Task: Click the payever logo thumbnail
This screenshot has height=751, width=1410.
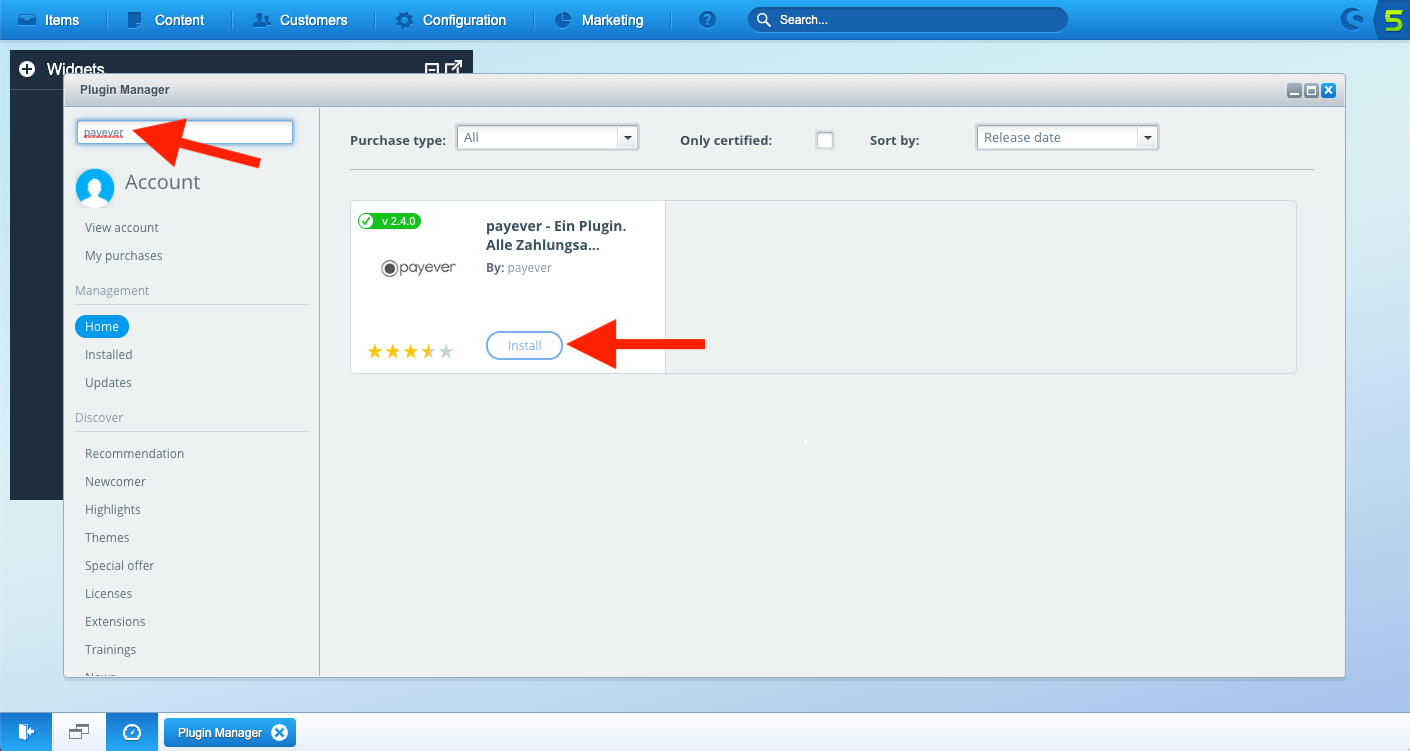Action: [x=419, y=268]
